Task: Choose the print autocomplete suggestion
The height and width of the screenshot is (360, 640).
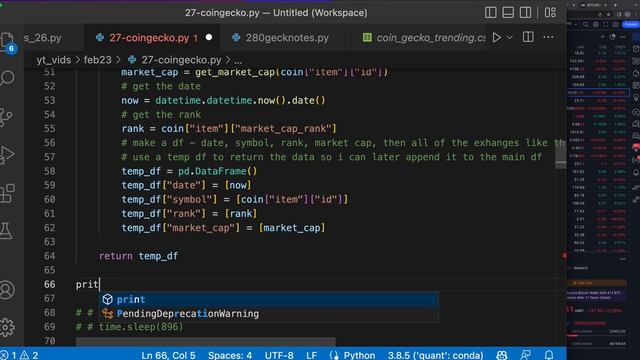Action: (269, 300)
